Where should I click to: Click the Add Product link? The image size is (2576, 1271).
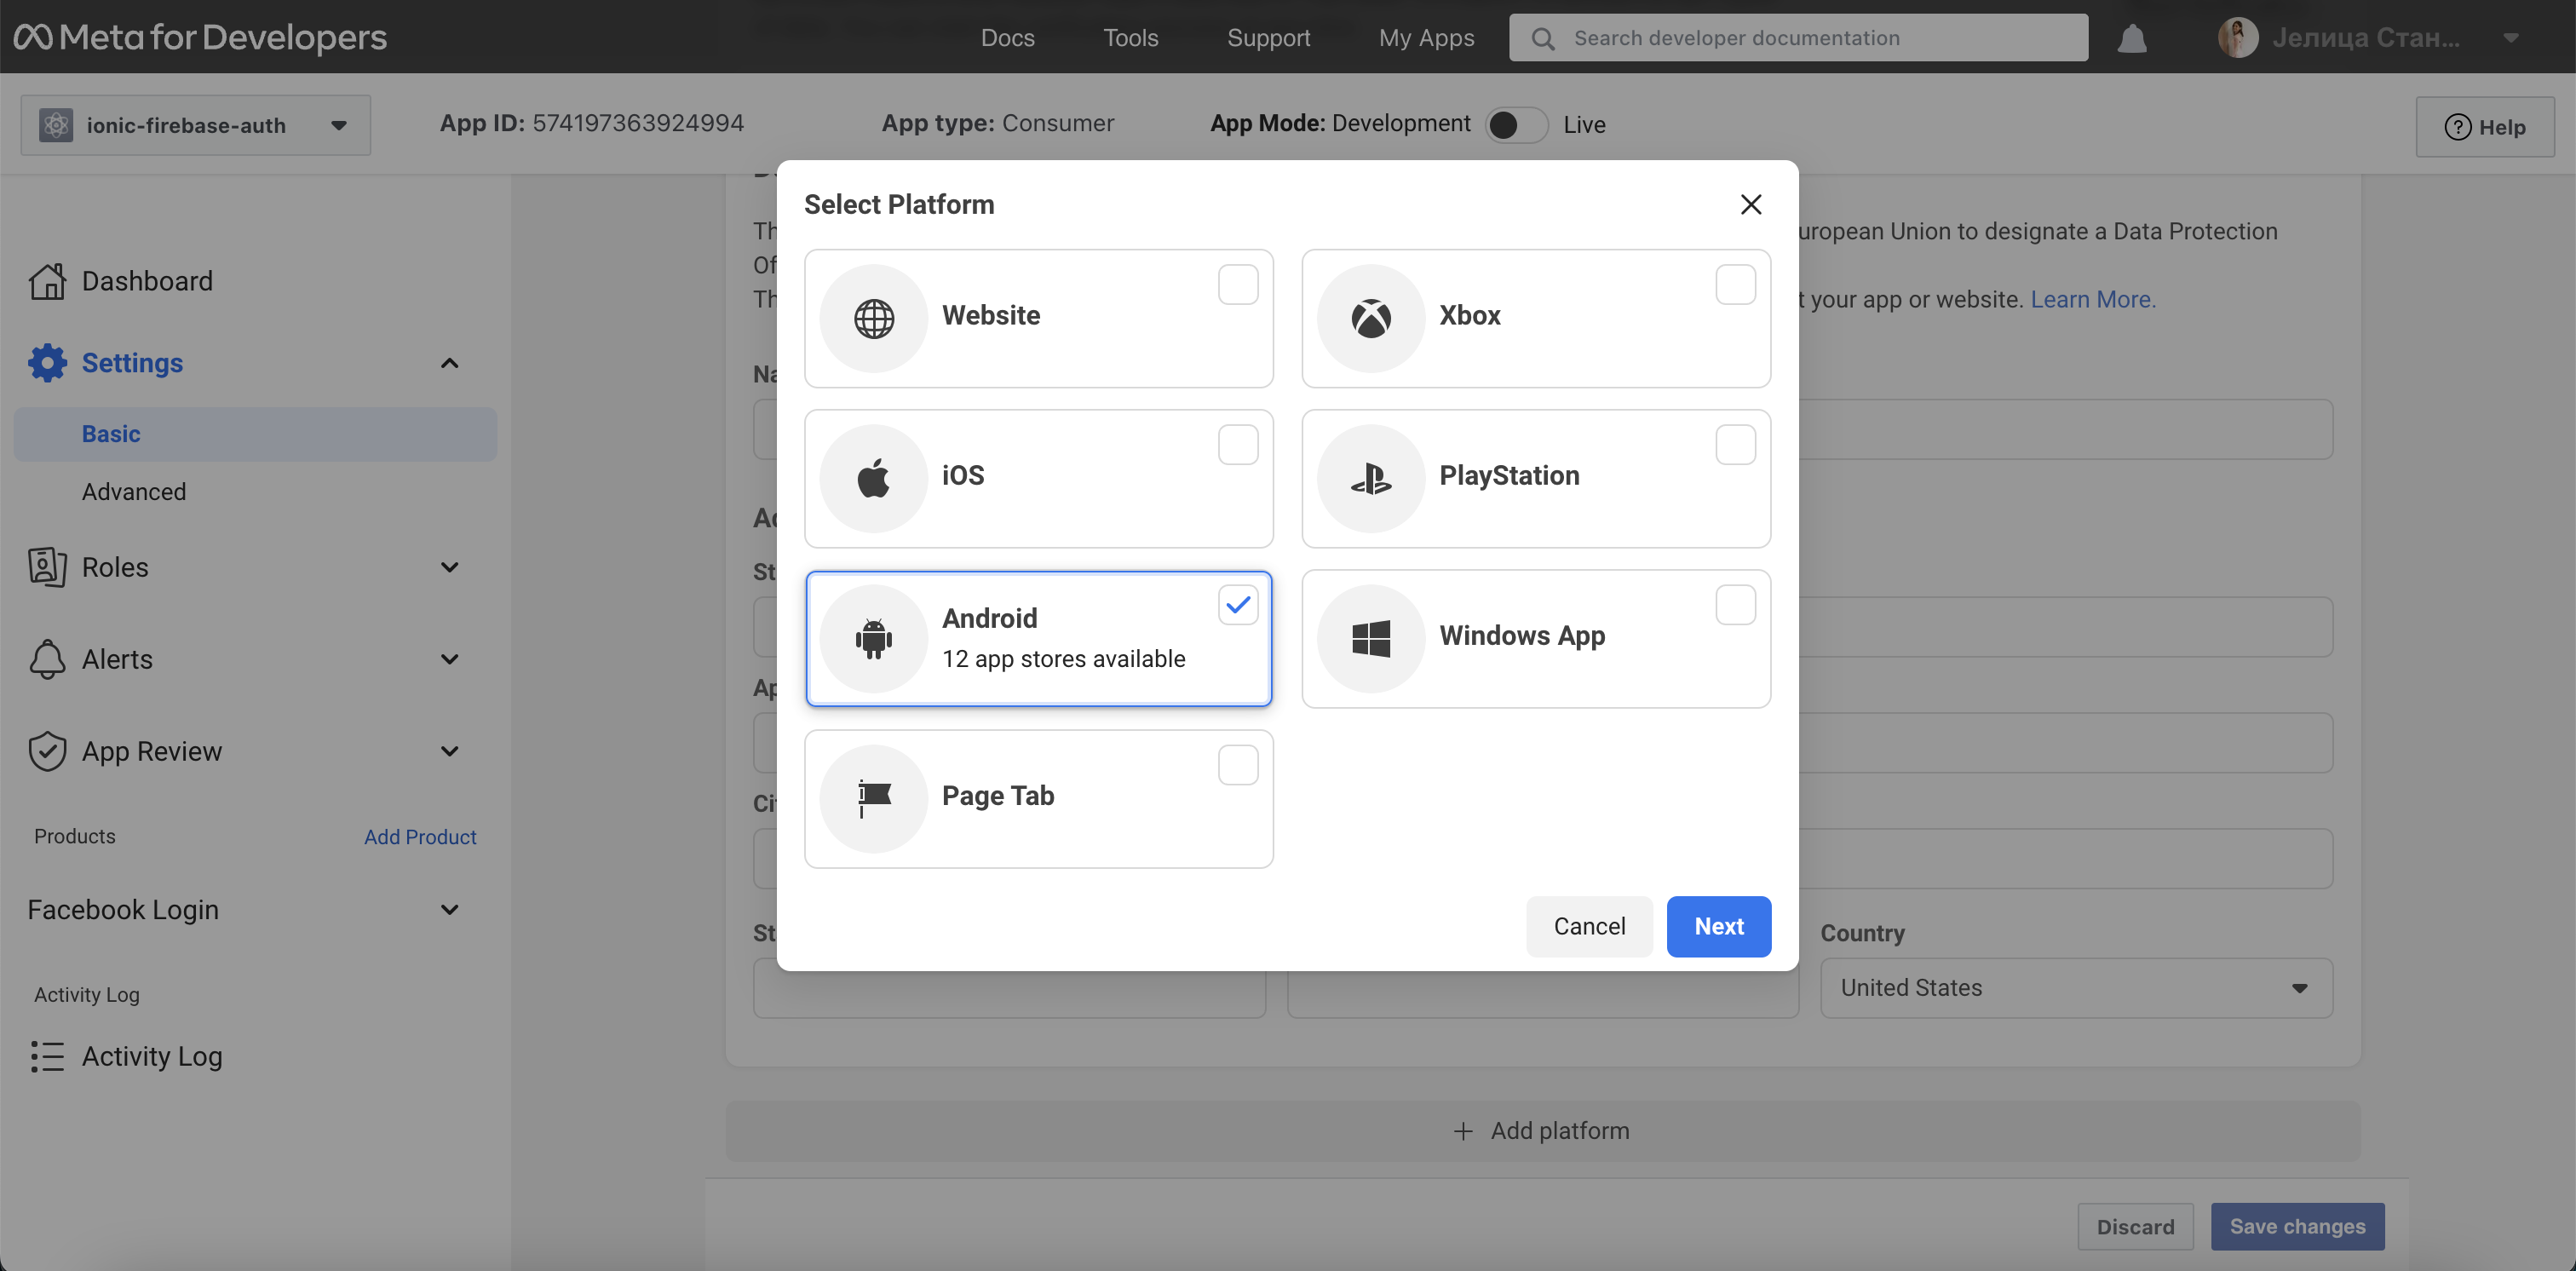click(420, 837)
